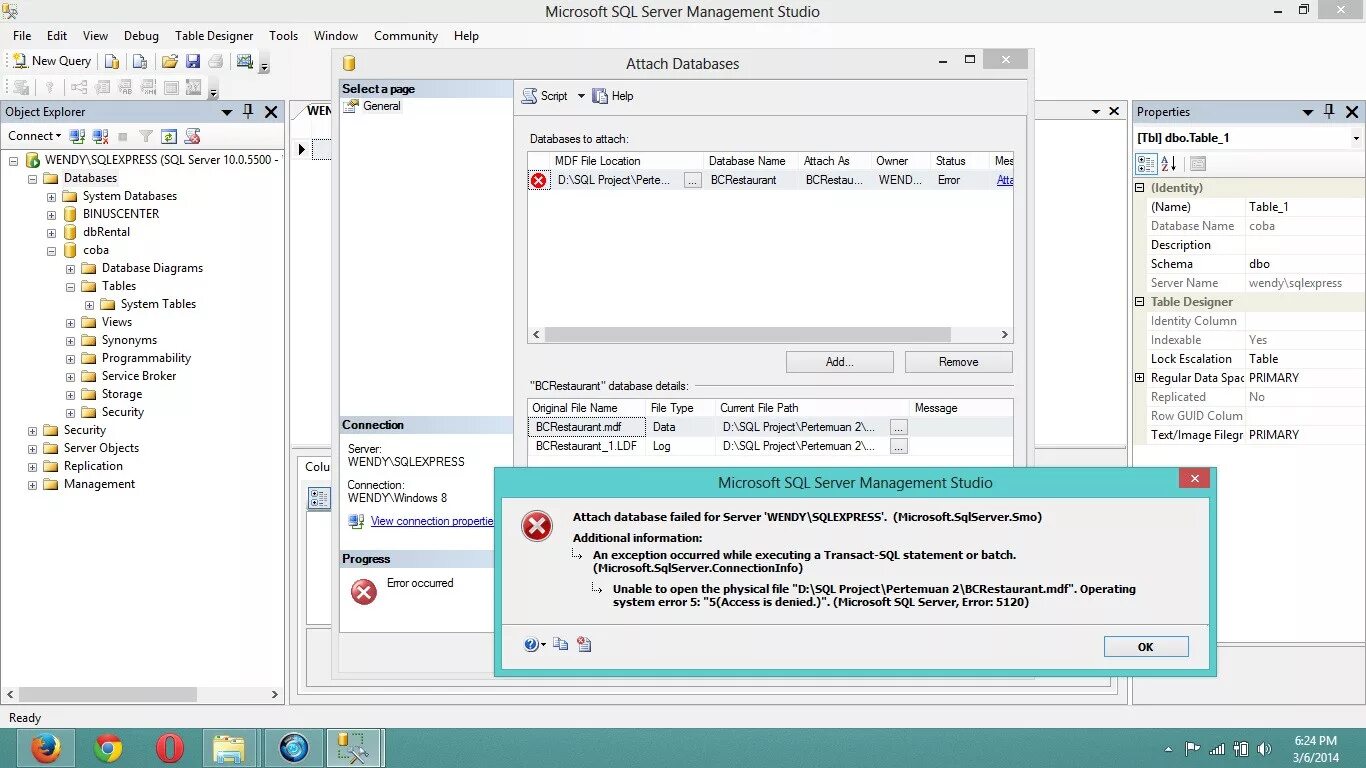The height and width of the screenshot is (768, 1366).
Task: Click browse button for BCRestaurant_1.LDF path
Action: (899, 446)
